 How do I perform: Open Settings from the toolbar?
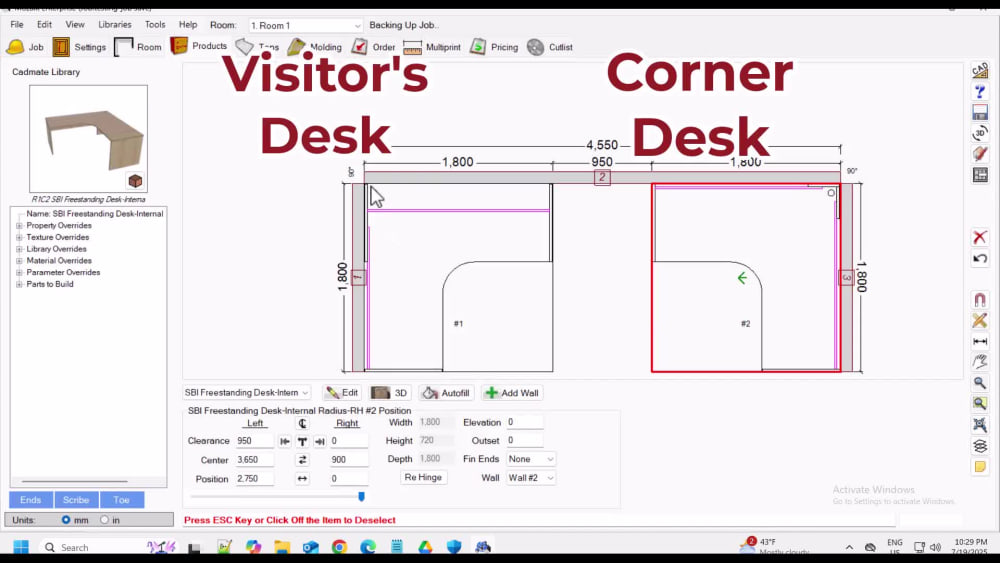pos(79,47)
